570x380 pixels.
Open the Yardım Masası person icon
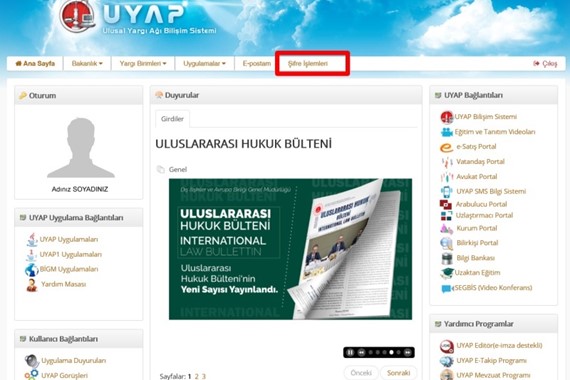coord(32,285)
